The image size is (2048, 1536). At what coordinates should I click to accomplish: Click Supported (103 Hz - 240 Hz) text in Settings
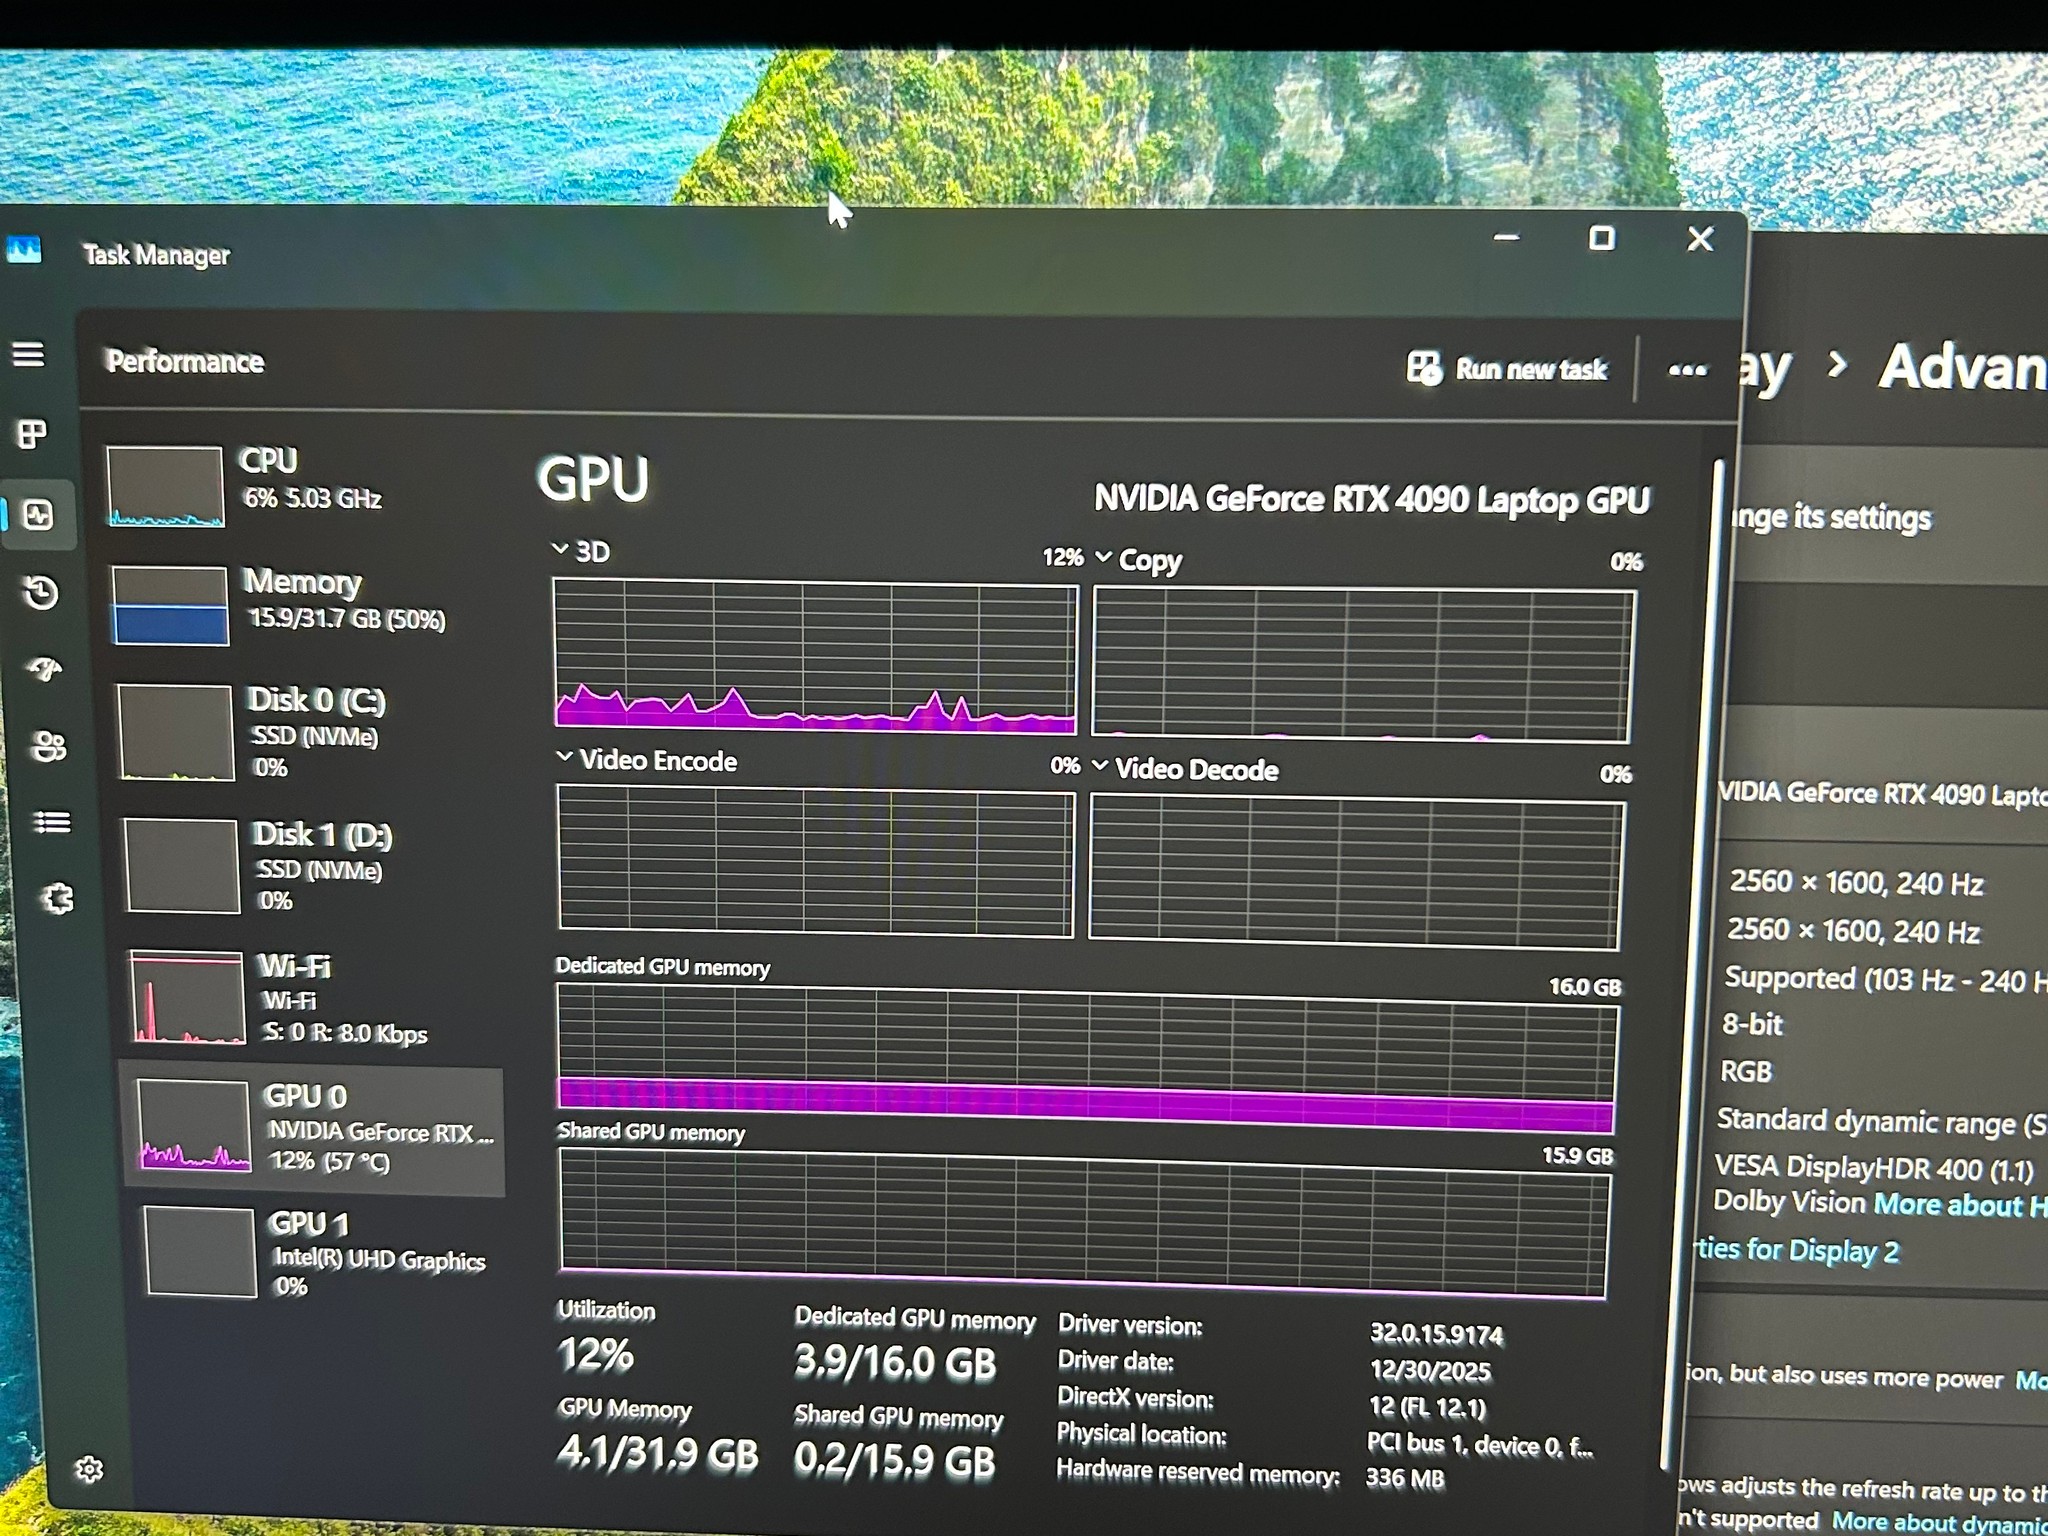[1886, 979]
